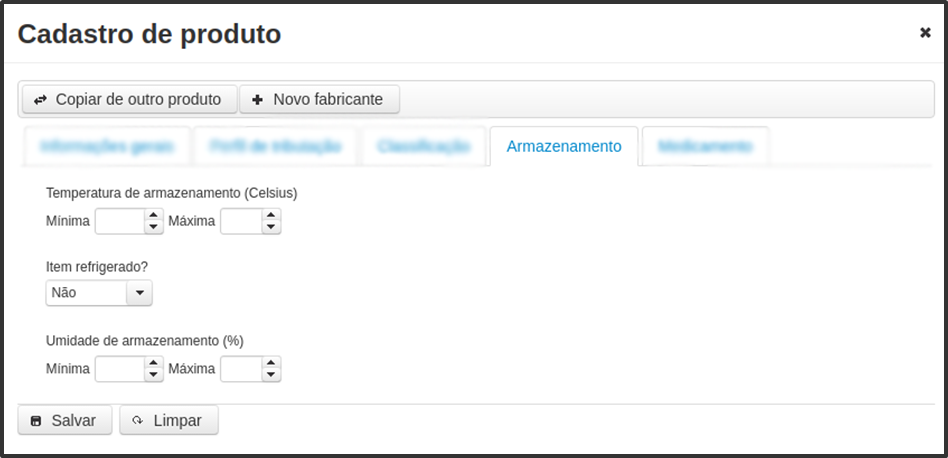
Task: Increase minimum humidity with up arrow
Action: (x=154, y=363)
